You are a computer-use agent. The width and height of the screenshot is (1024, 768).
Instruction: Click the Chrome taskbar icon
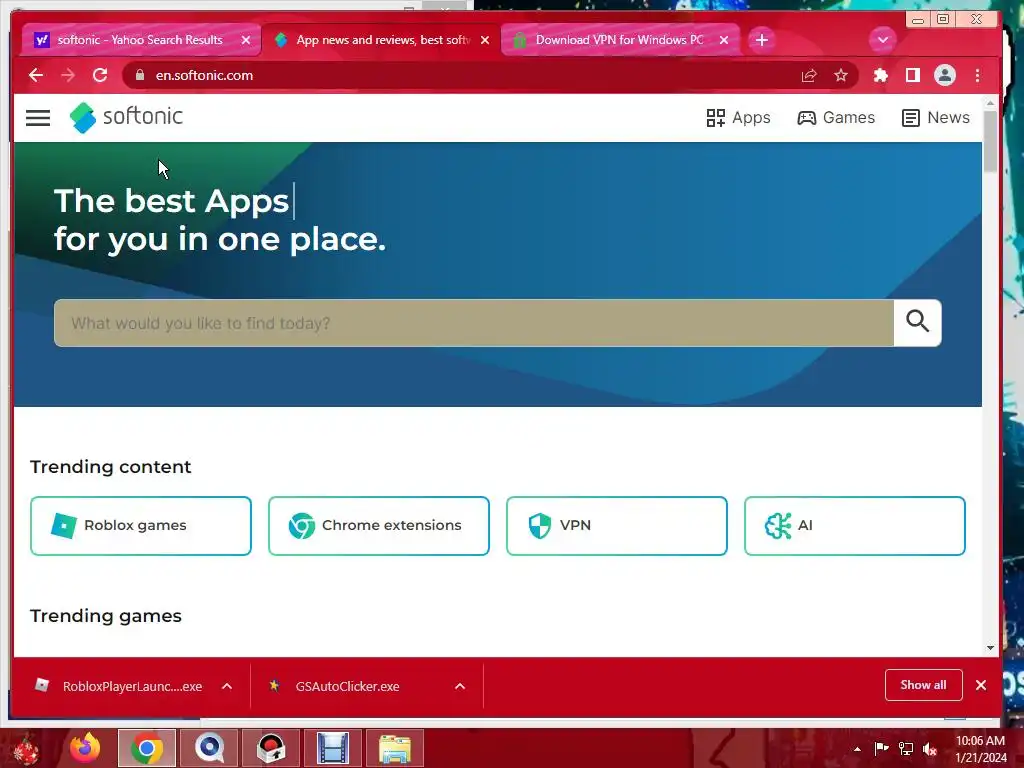(147, 748)
